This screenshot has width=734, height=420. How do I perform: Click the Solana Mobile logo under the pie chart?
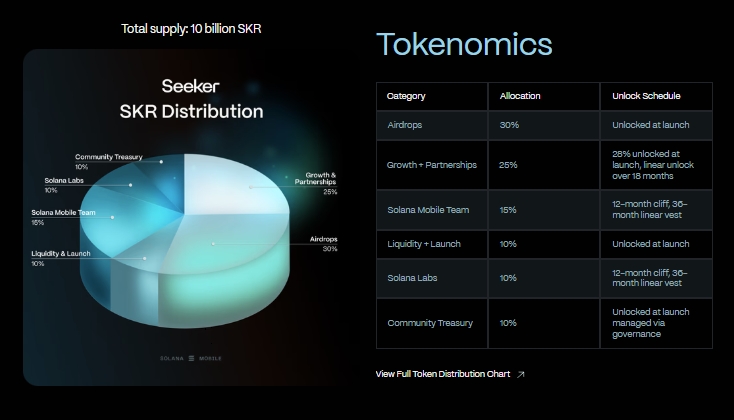[x=191, y=357]
